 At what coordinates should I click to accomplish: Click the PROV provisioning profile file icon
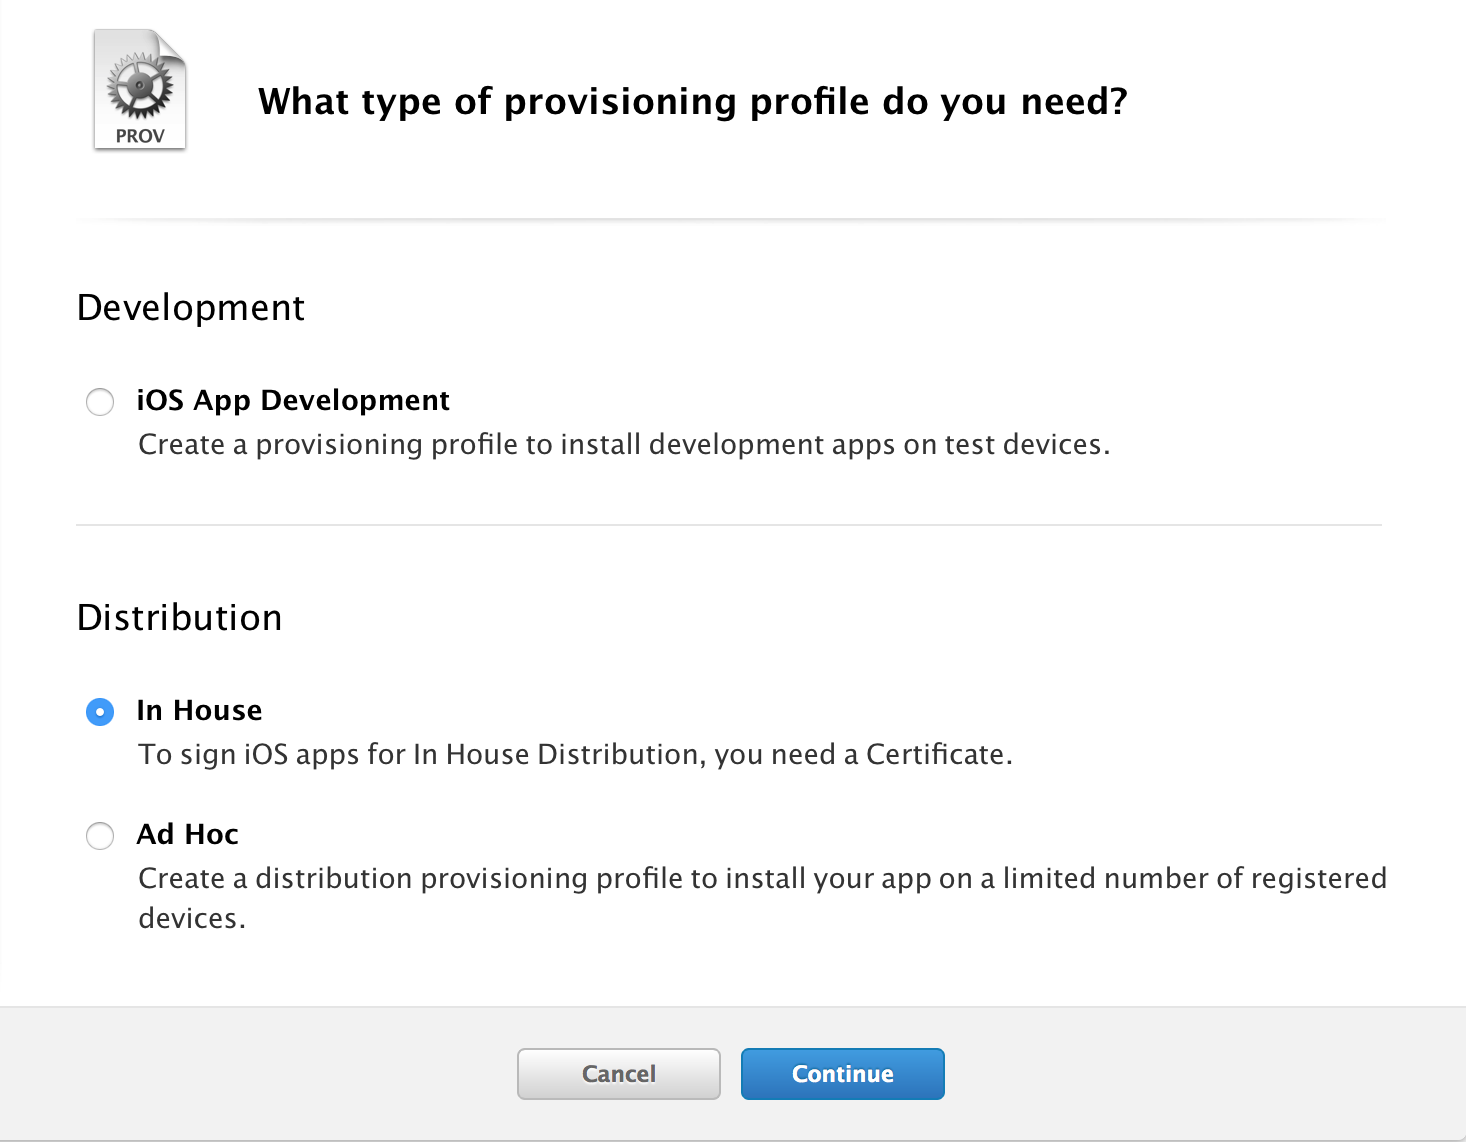coord(140,91)
